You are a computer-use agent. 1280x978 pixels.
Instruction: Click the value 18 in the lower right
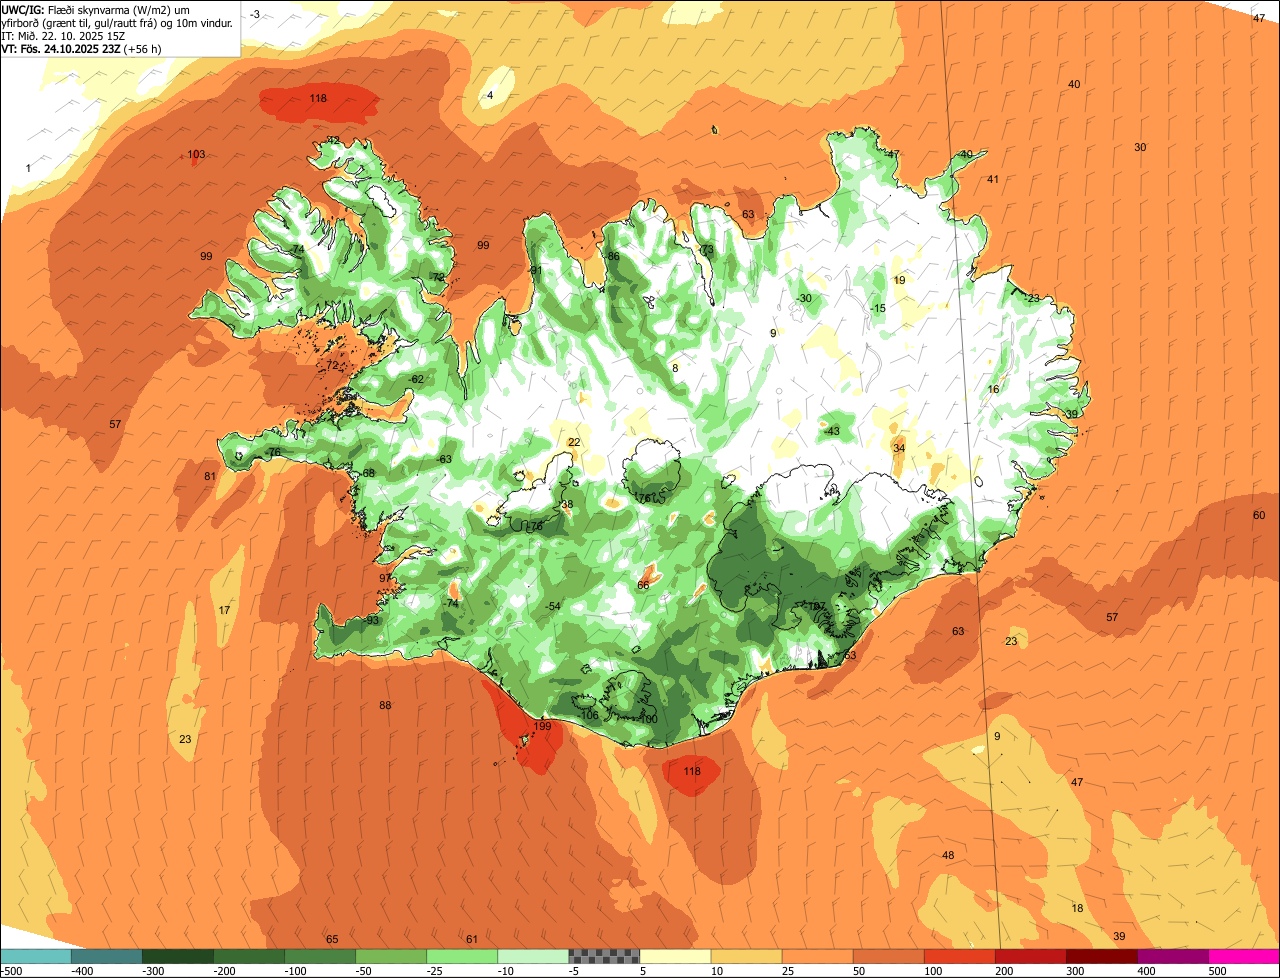1077,908
